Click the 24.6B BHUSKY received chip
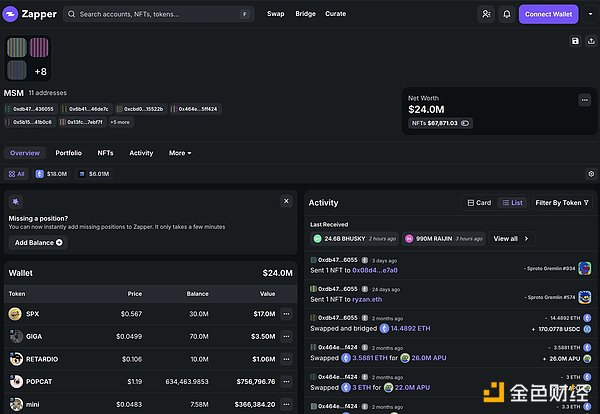The width and height of the screenshot is (600, 414). (x=354, y=239)
